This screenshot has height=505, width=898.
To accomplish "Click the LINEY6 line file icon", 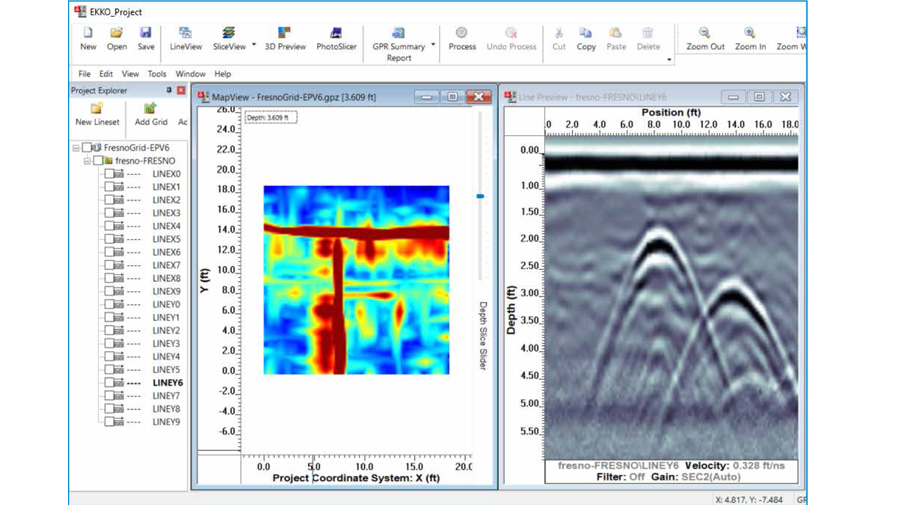I will (x=119, y=382).
